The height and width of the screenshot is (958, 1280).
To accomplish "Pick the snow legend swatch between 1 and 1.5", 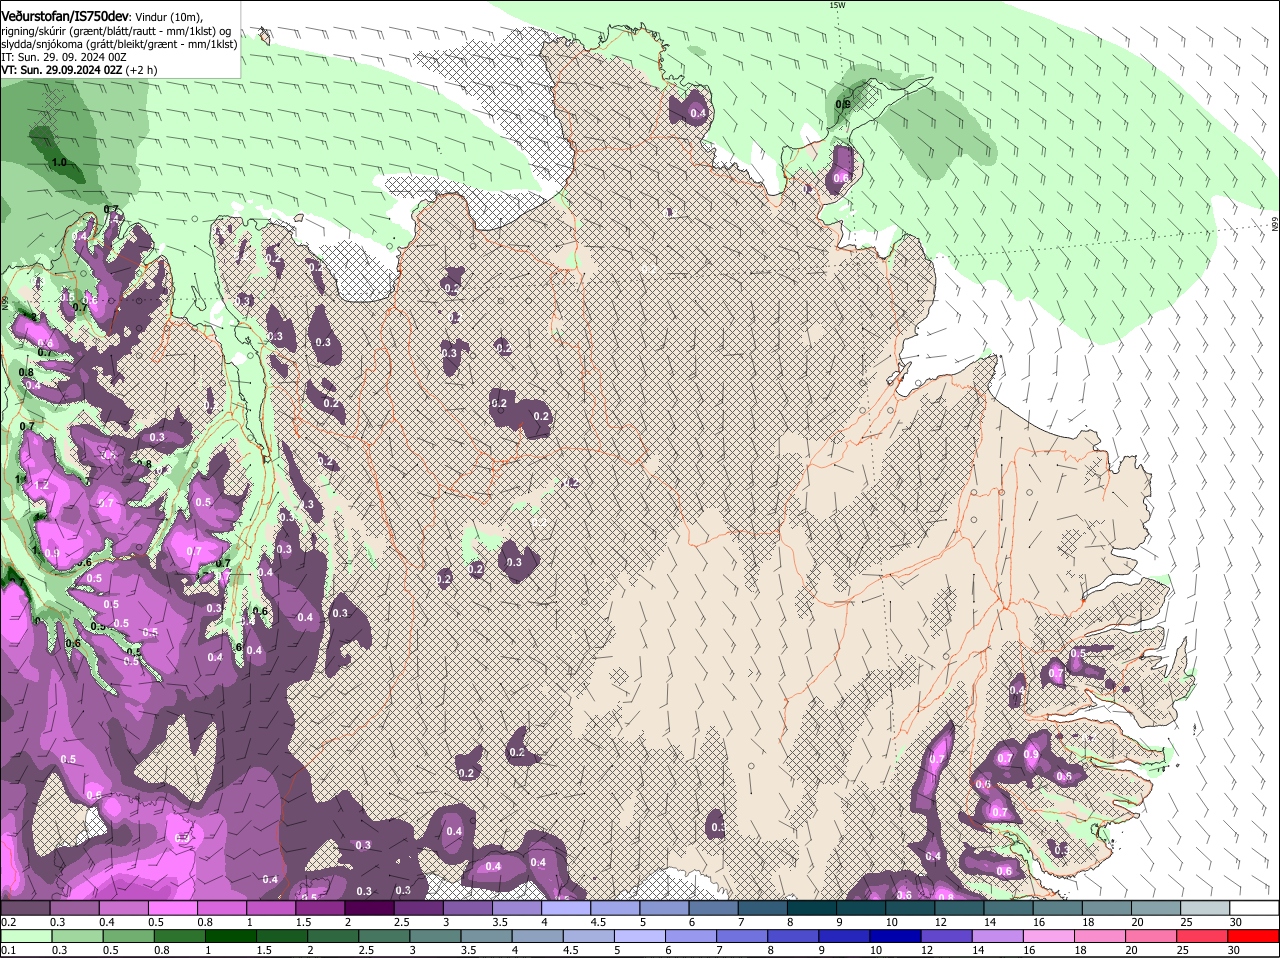I will pos(271,907).
